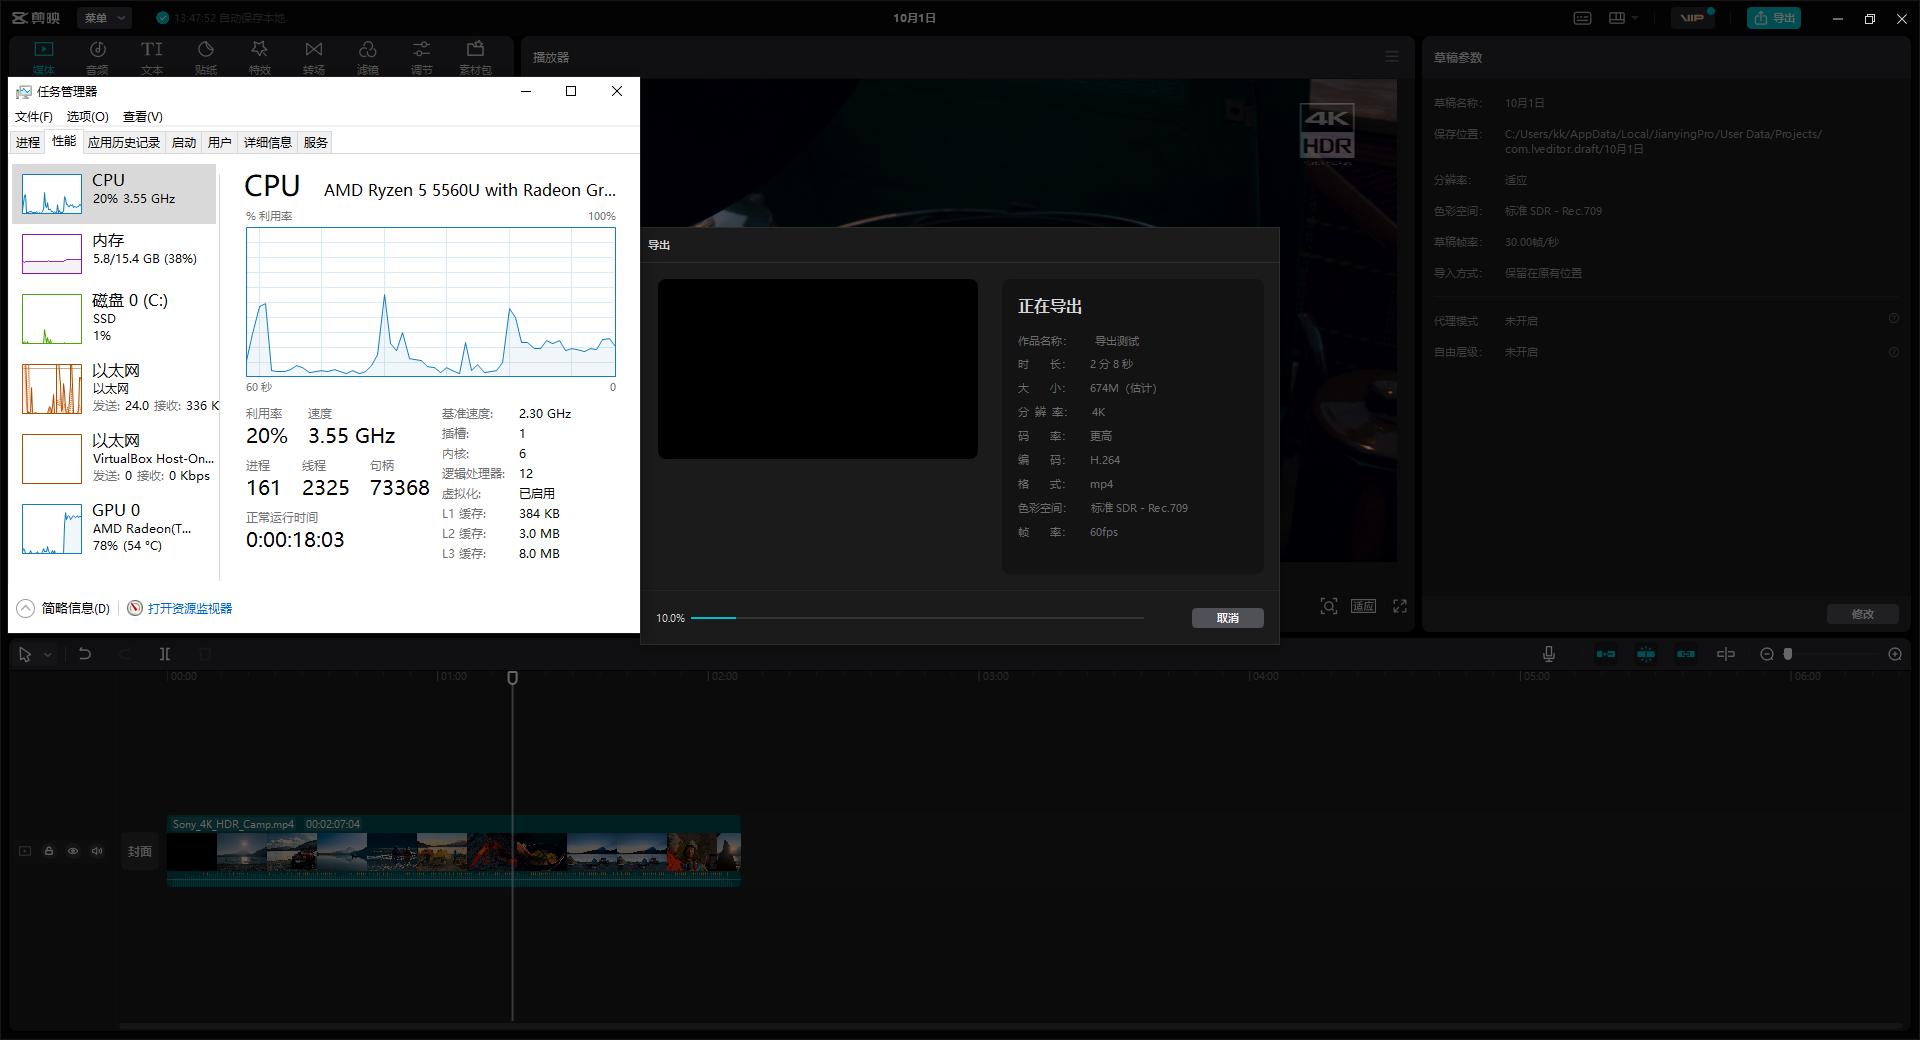Click the timeline zoom slider handle
The height and width of the screenshot is (1040, 1920).
(x=1788, y=654)
